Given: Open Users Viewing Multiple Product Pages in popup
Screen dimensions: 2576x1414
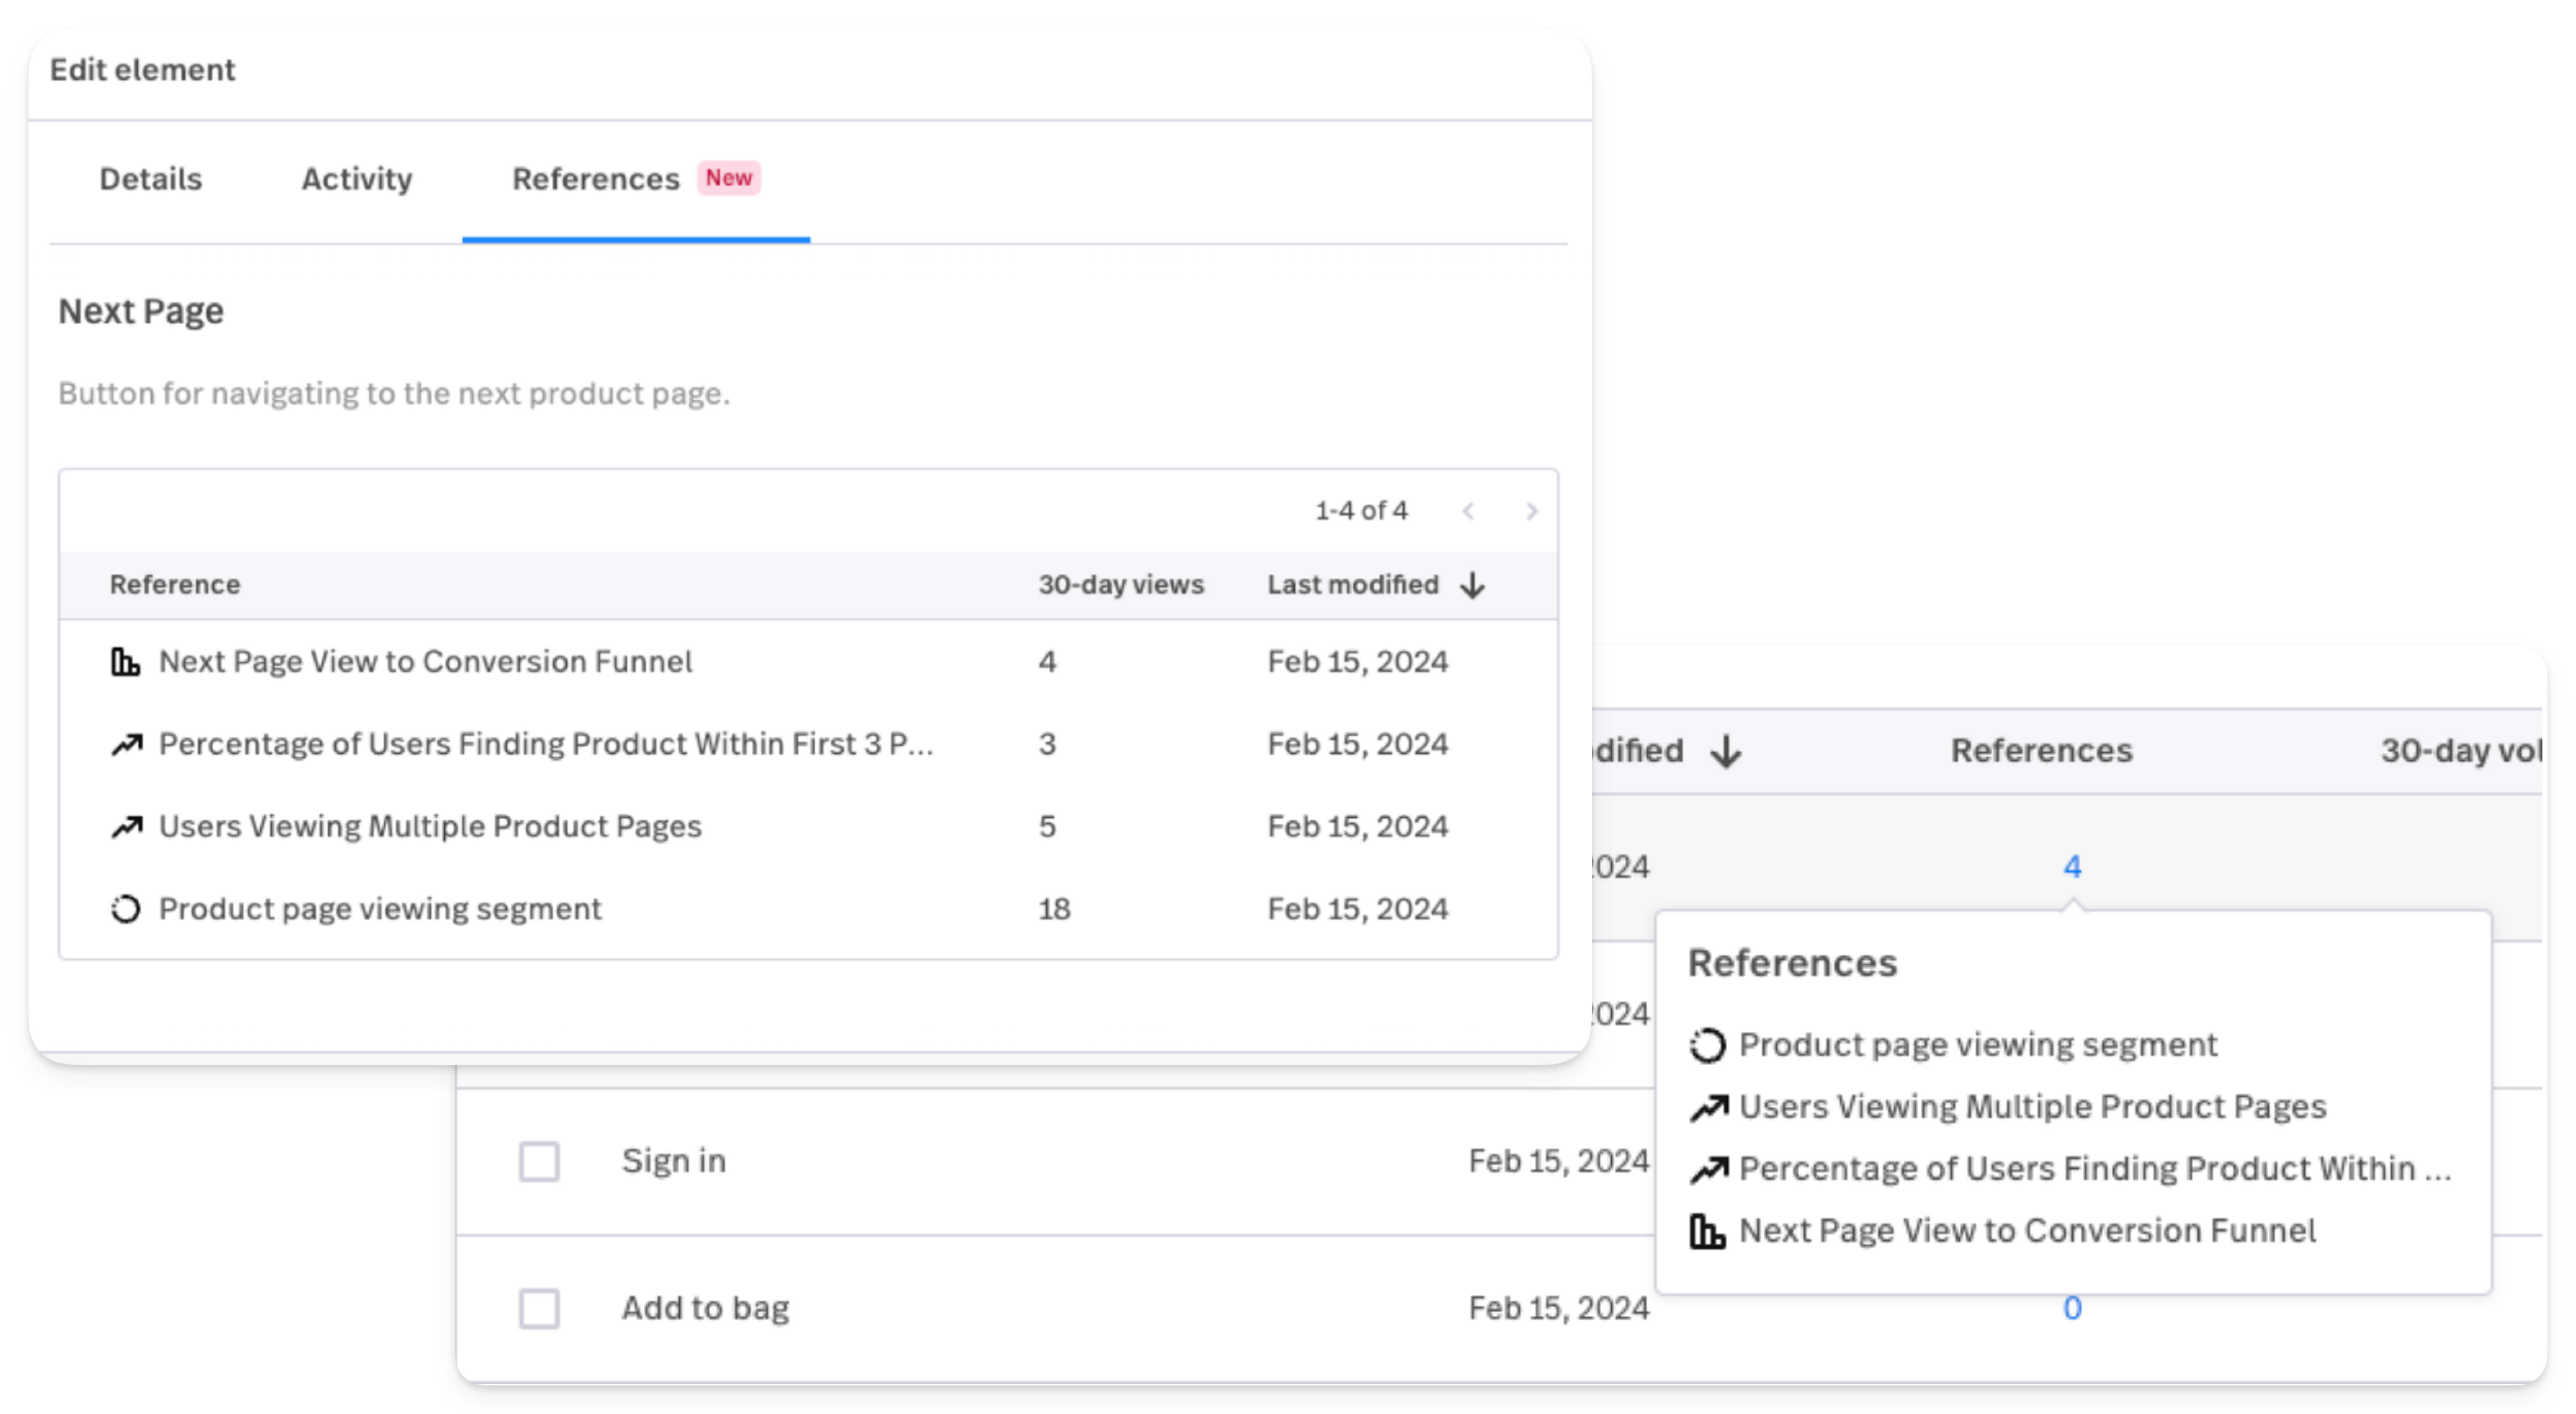Looking at the screenshot, I should [2032, 1107].
